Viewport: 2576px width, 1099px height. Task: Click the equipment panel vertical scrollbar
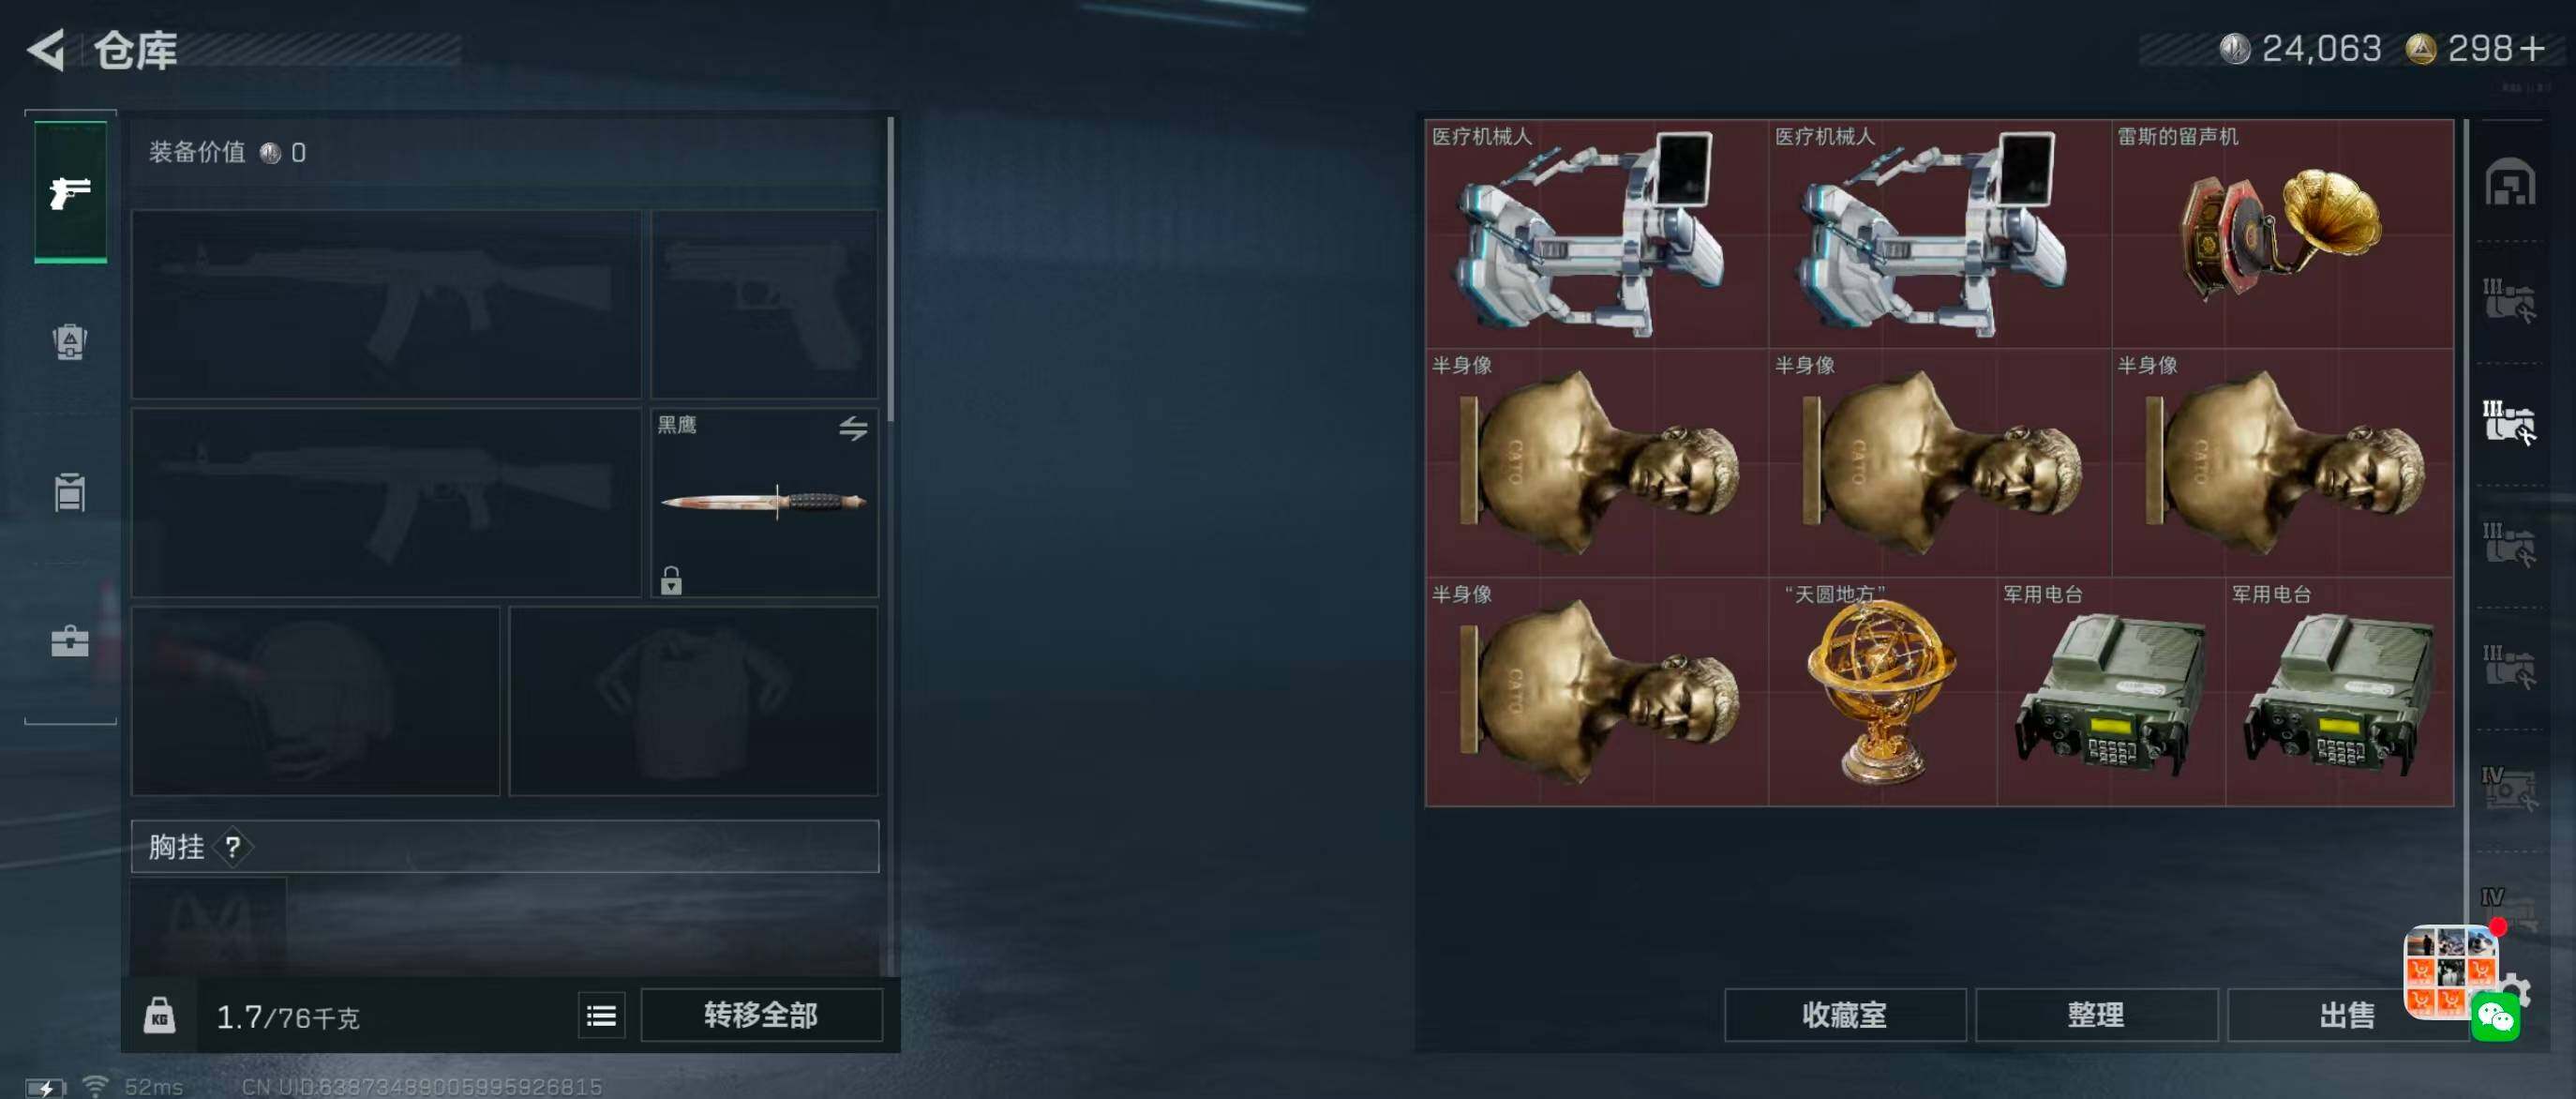click(890, 270)
